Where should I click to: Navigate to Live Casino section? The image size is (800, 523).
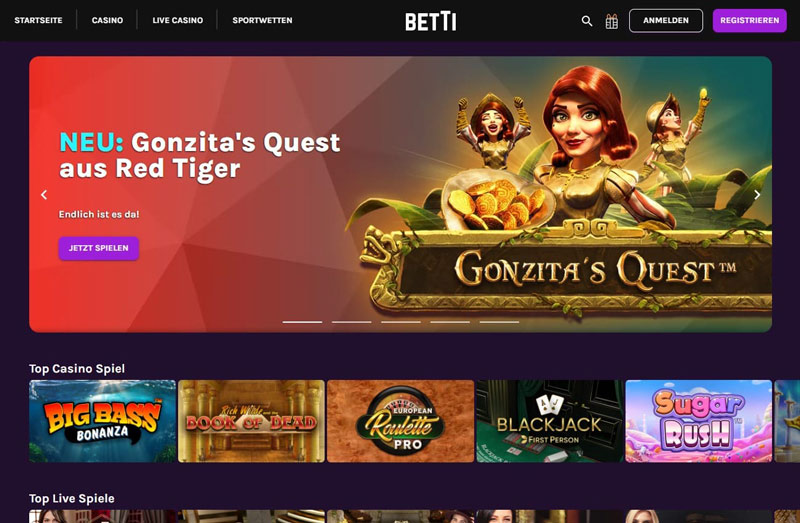(x=178, y=20)
